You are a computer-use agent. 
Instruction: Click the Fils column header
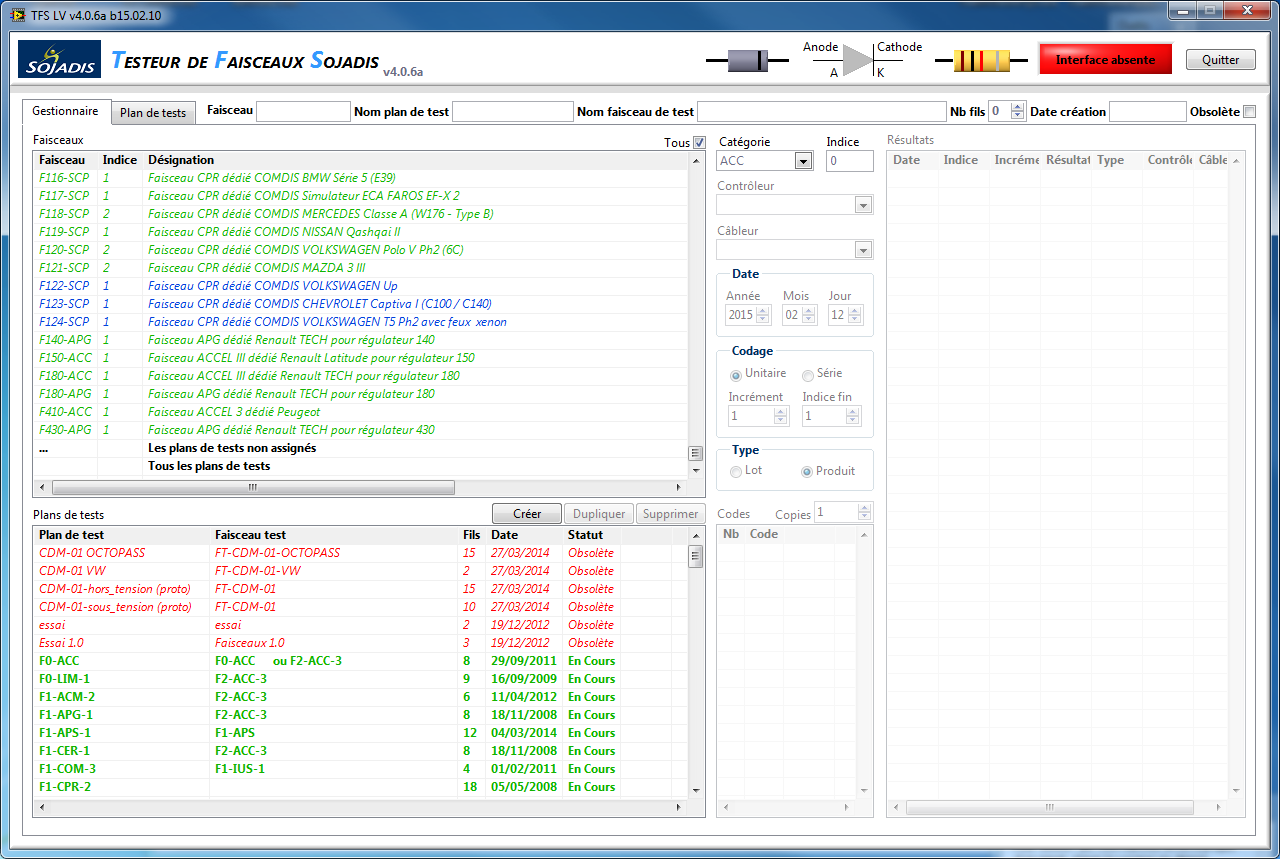click(x=471, y=535)
